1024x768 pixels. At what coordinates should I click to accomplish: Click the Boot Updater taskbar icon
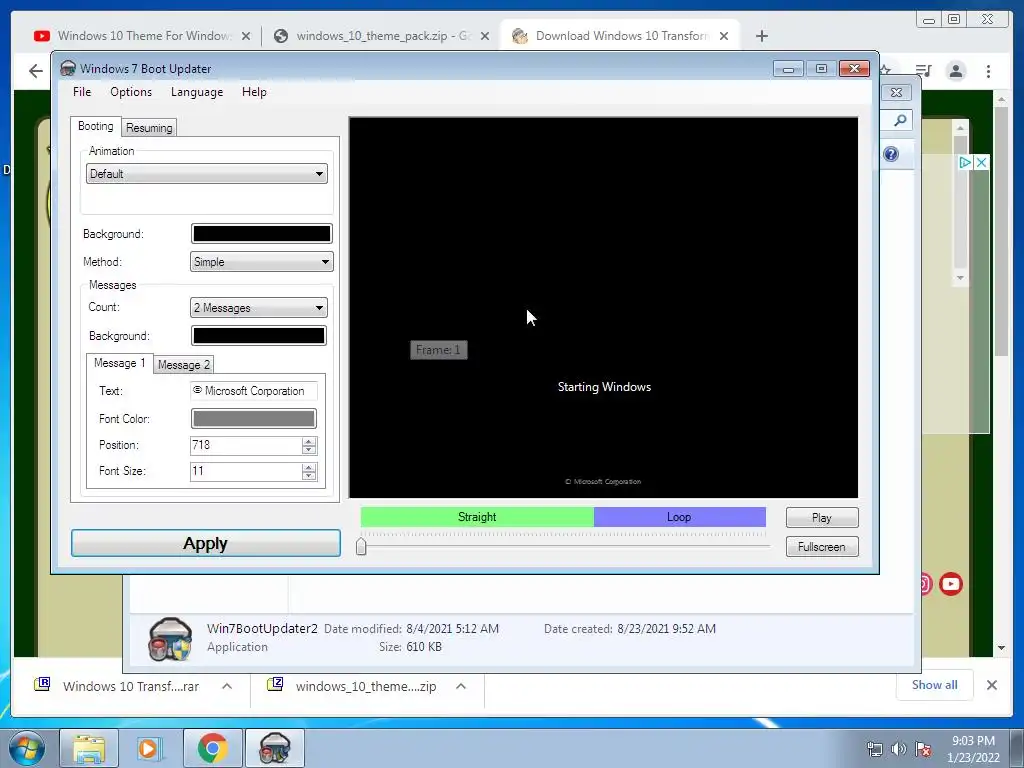point(274,748)
